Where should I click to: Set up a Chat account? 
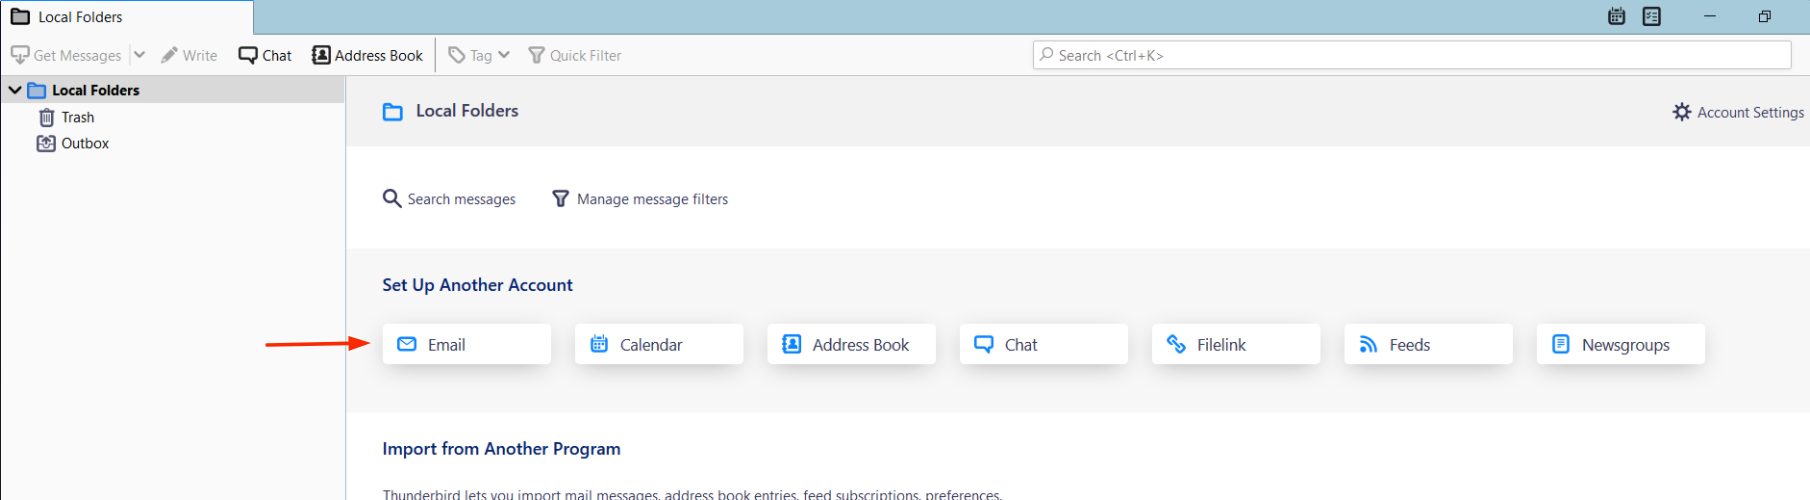pyautogui.click(x=1044, y=344)
